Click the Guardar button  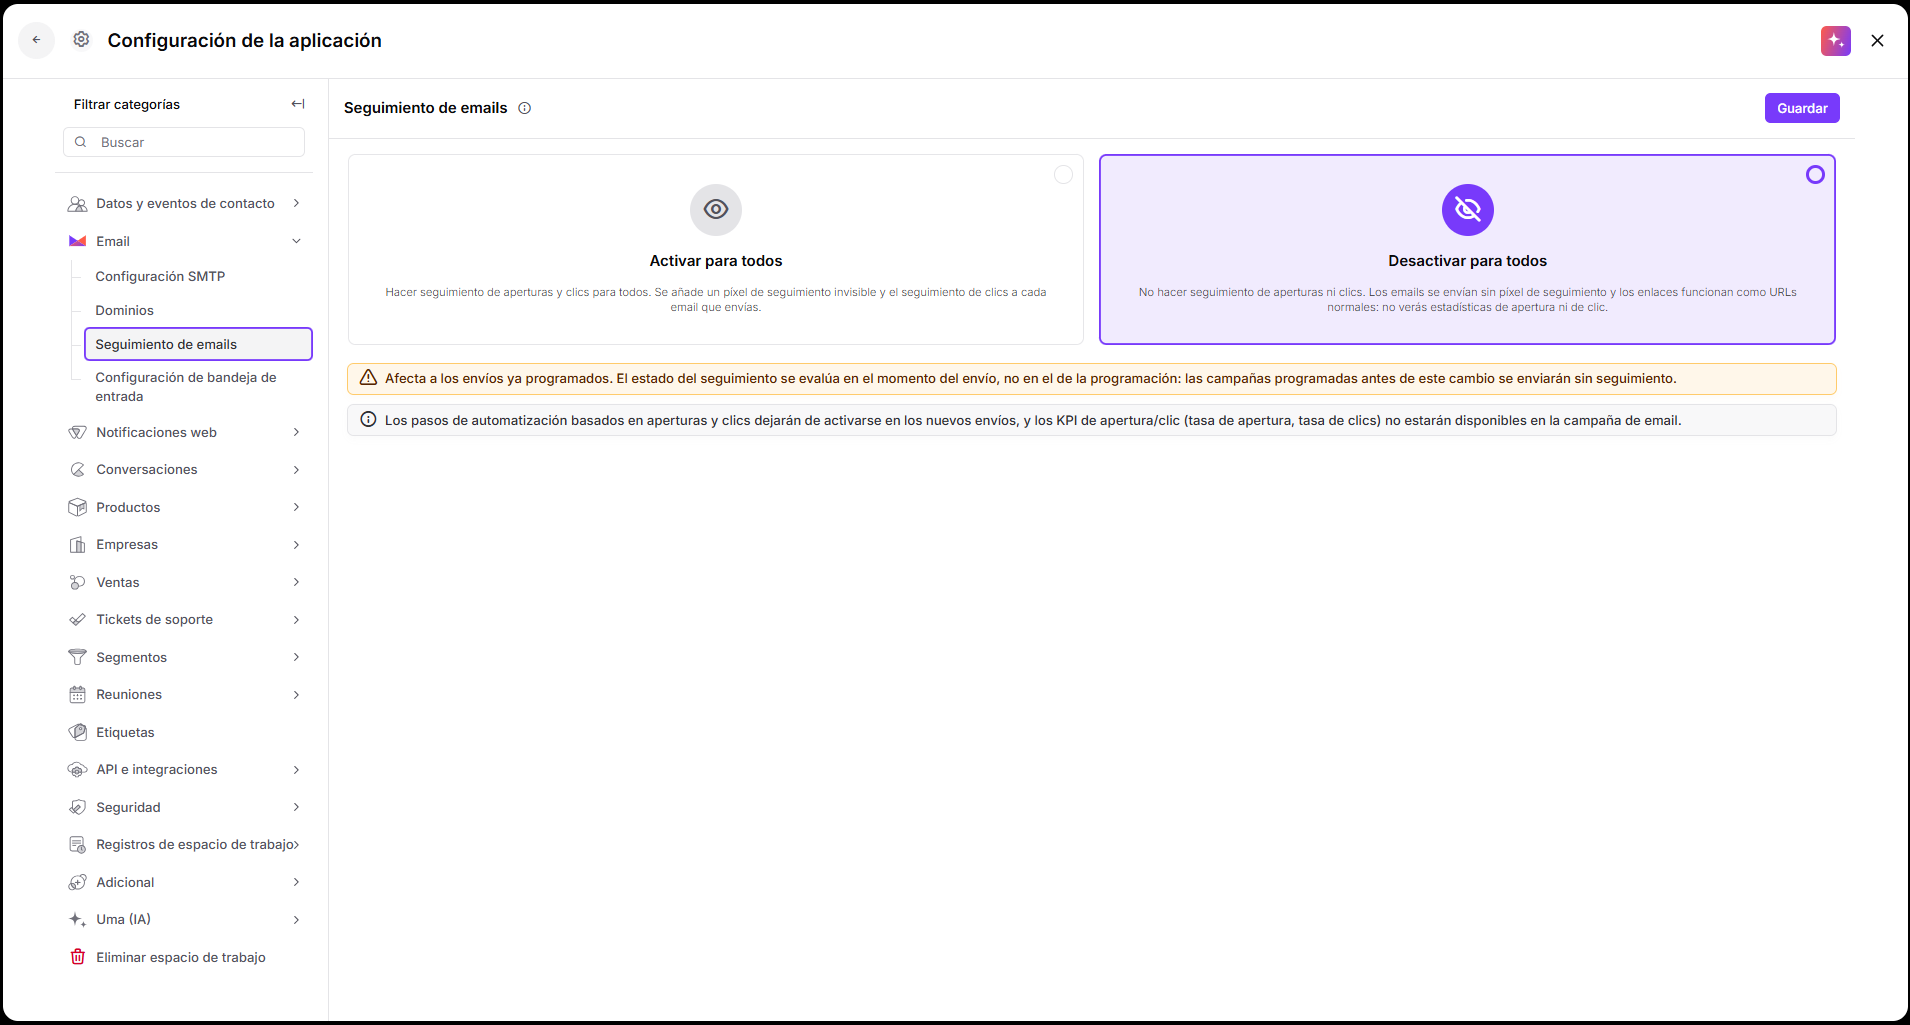(1802, 108)
